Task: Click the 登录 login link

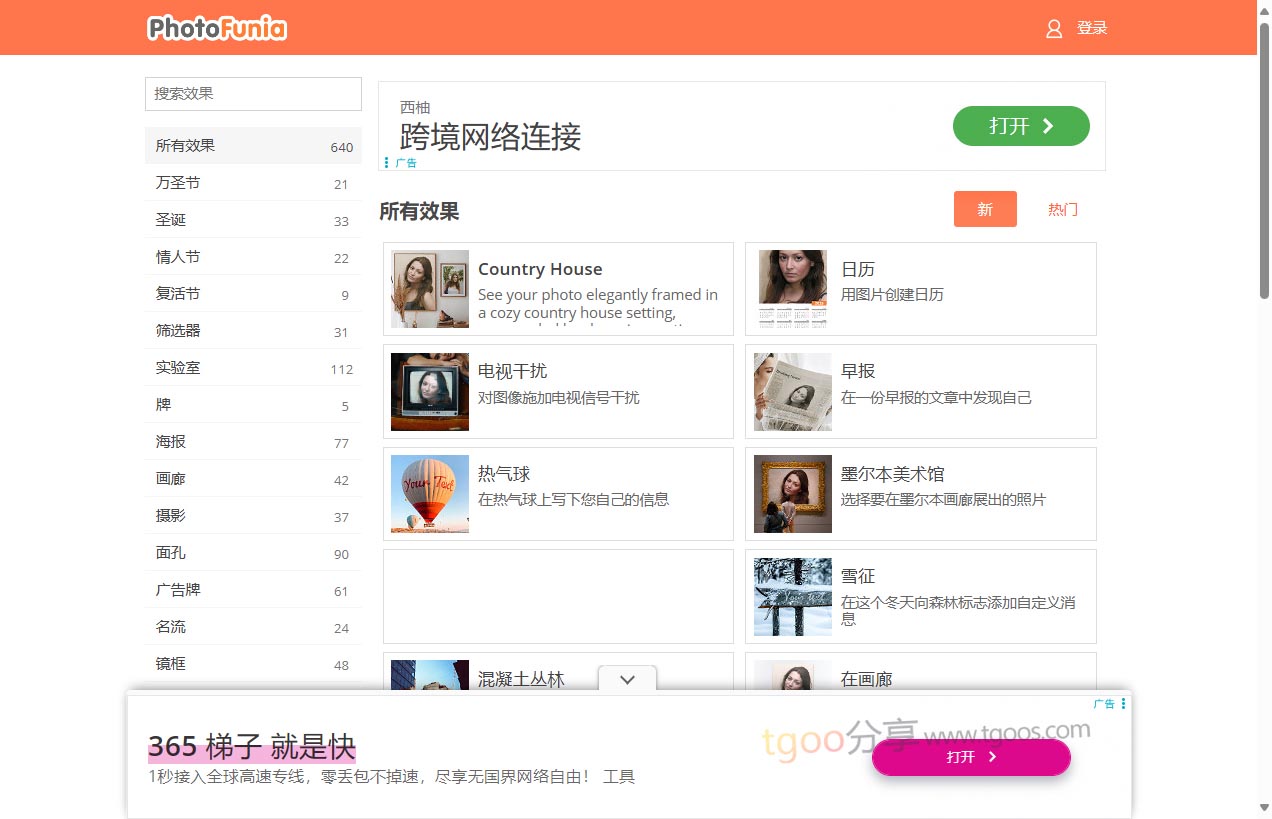Action: (1092, 28)
